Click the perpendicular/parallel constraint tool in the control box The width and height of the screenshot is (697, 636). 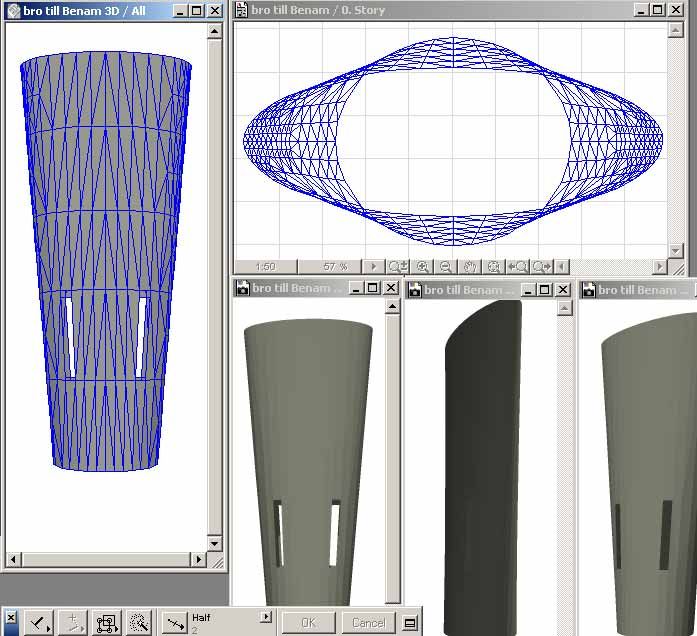[x=39, y=623]
